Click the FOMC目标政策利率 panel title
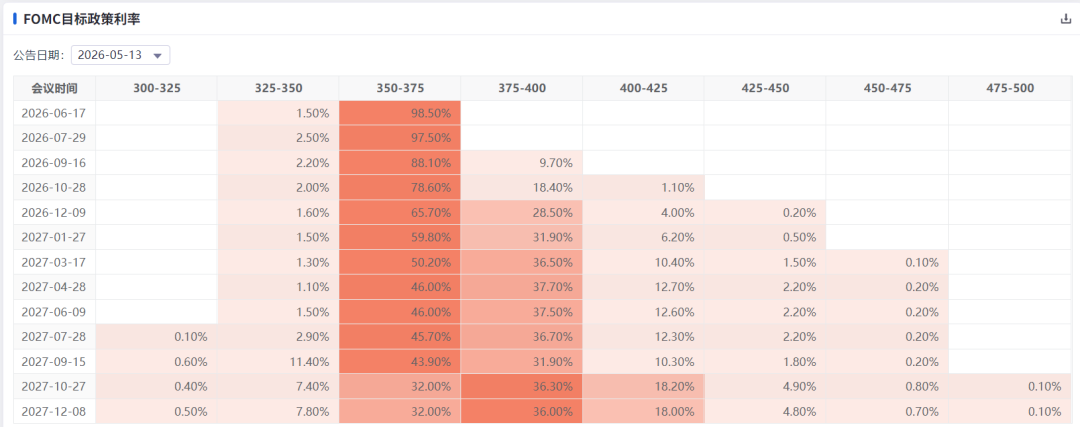This screenshot has width=1080, height=427. point(82,19)
